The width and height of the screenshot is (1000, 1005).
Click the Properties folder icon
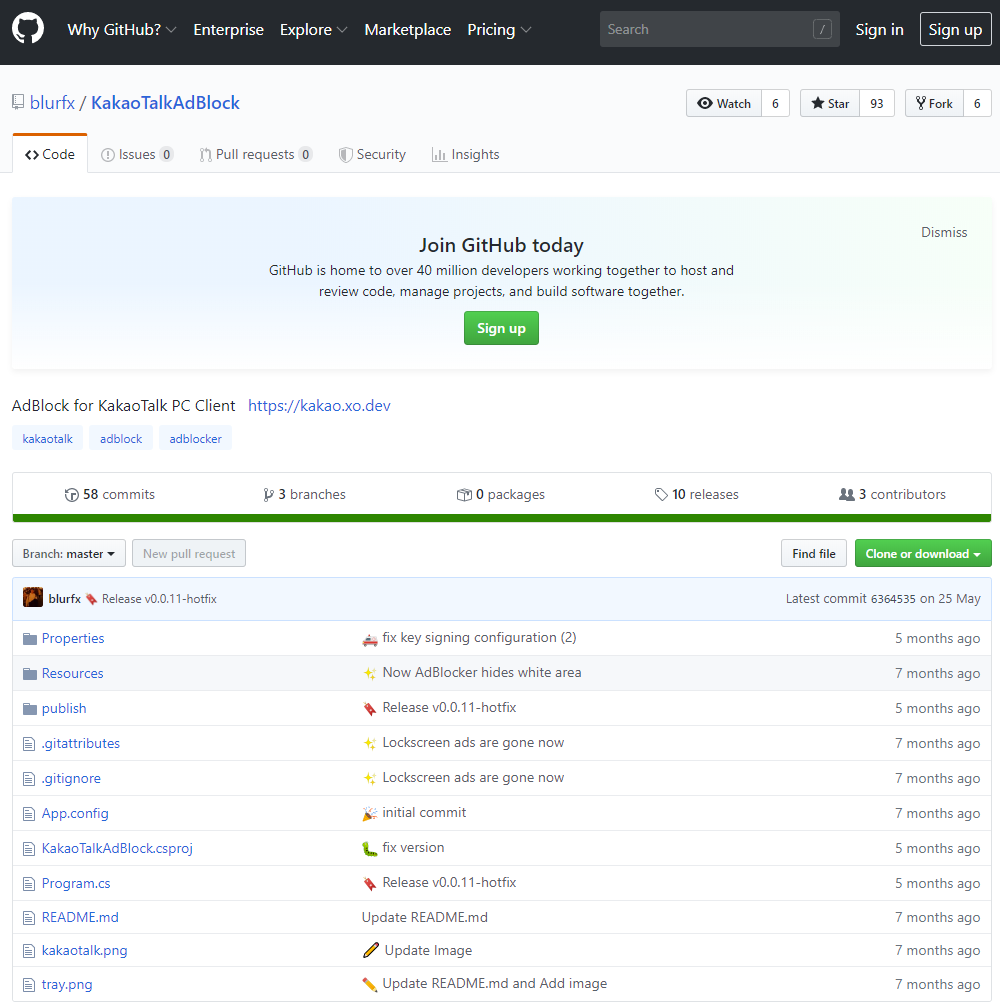point(29,639)
